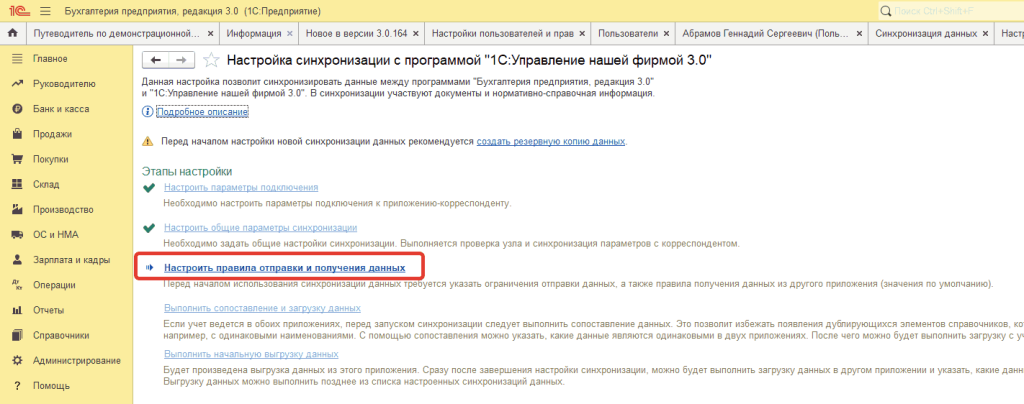Click the search field magnifier icon
Image resolution: width=1024 pixels, height=404 pixels.
coord(886,11)
